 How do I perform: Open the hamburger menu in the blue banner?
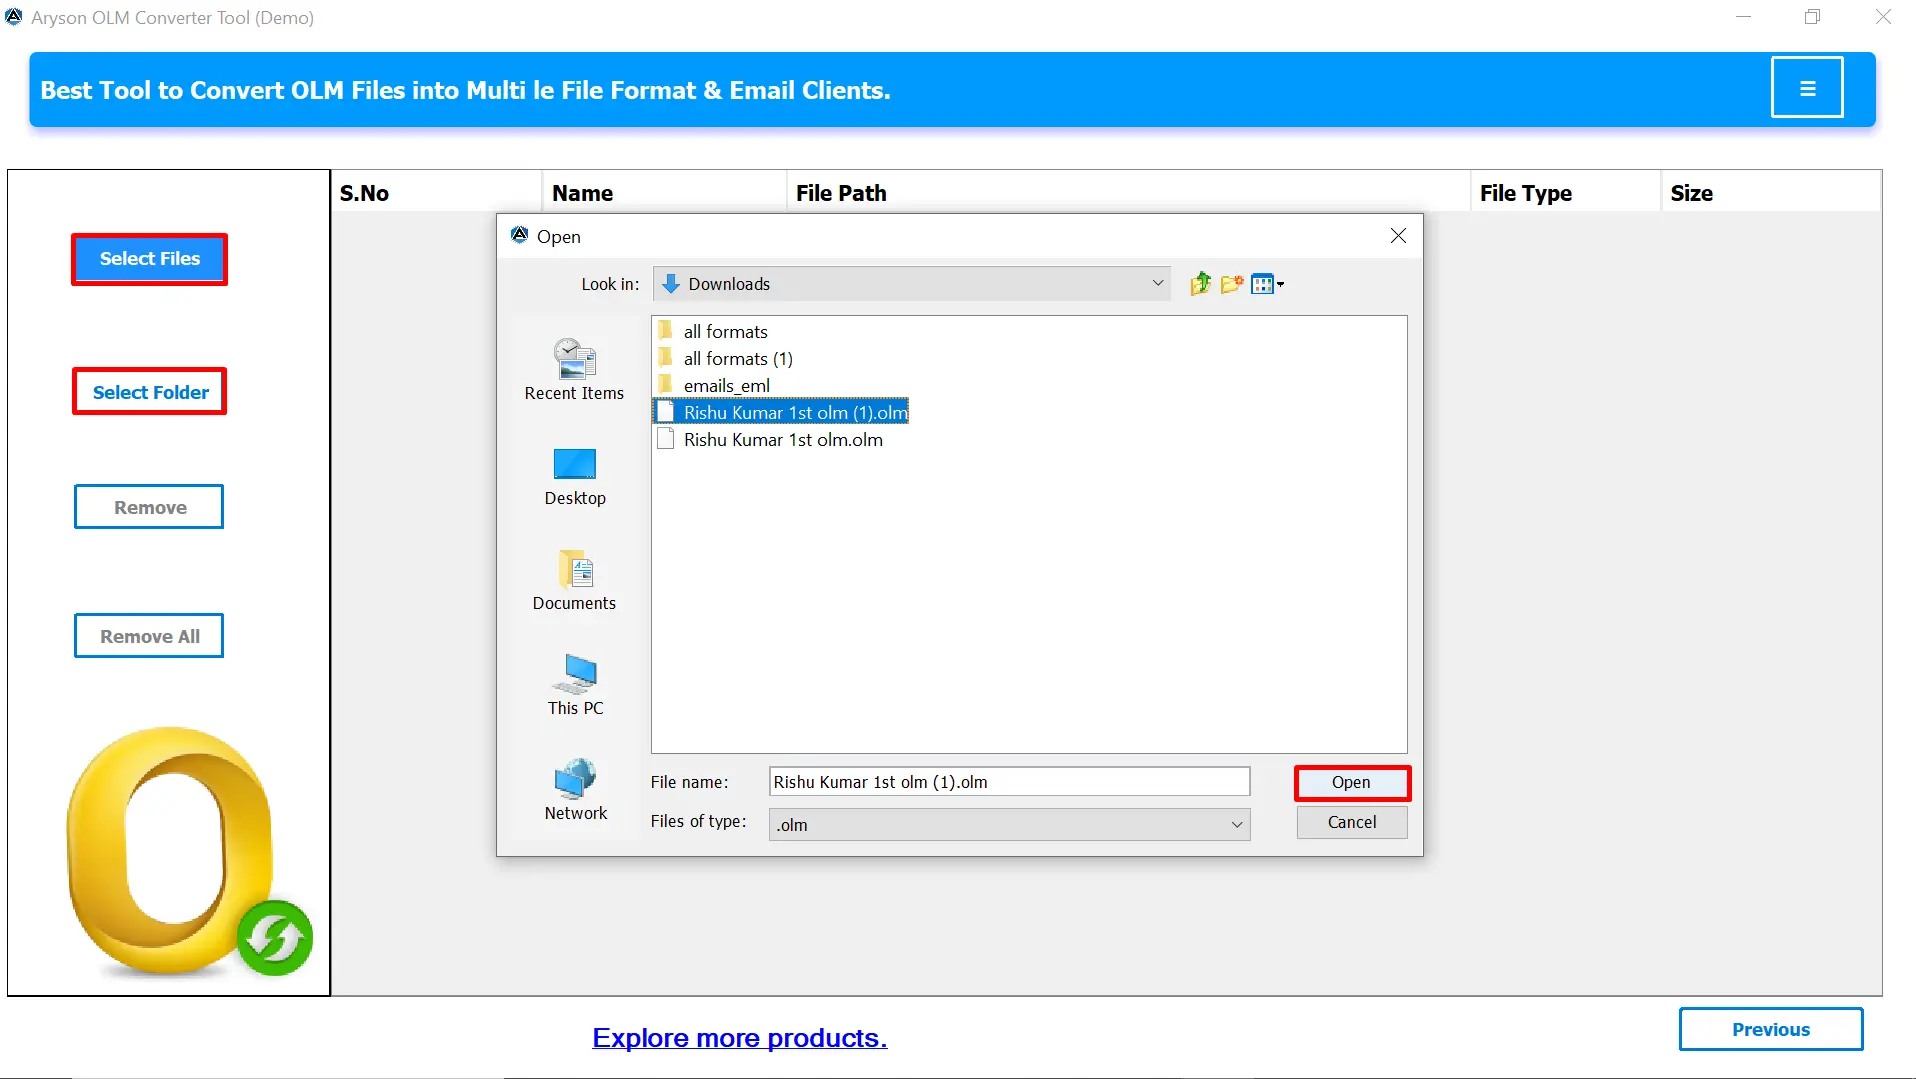1806,88
